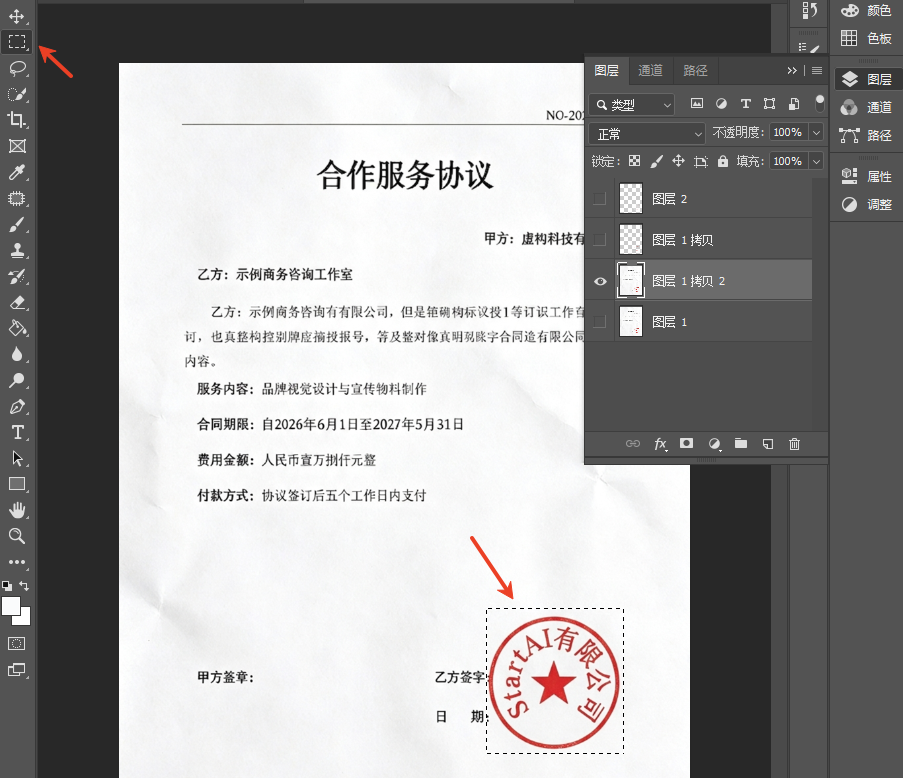Open the 正常 blend mode dropdown

647,134
